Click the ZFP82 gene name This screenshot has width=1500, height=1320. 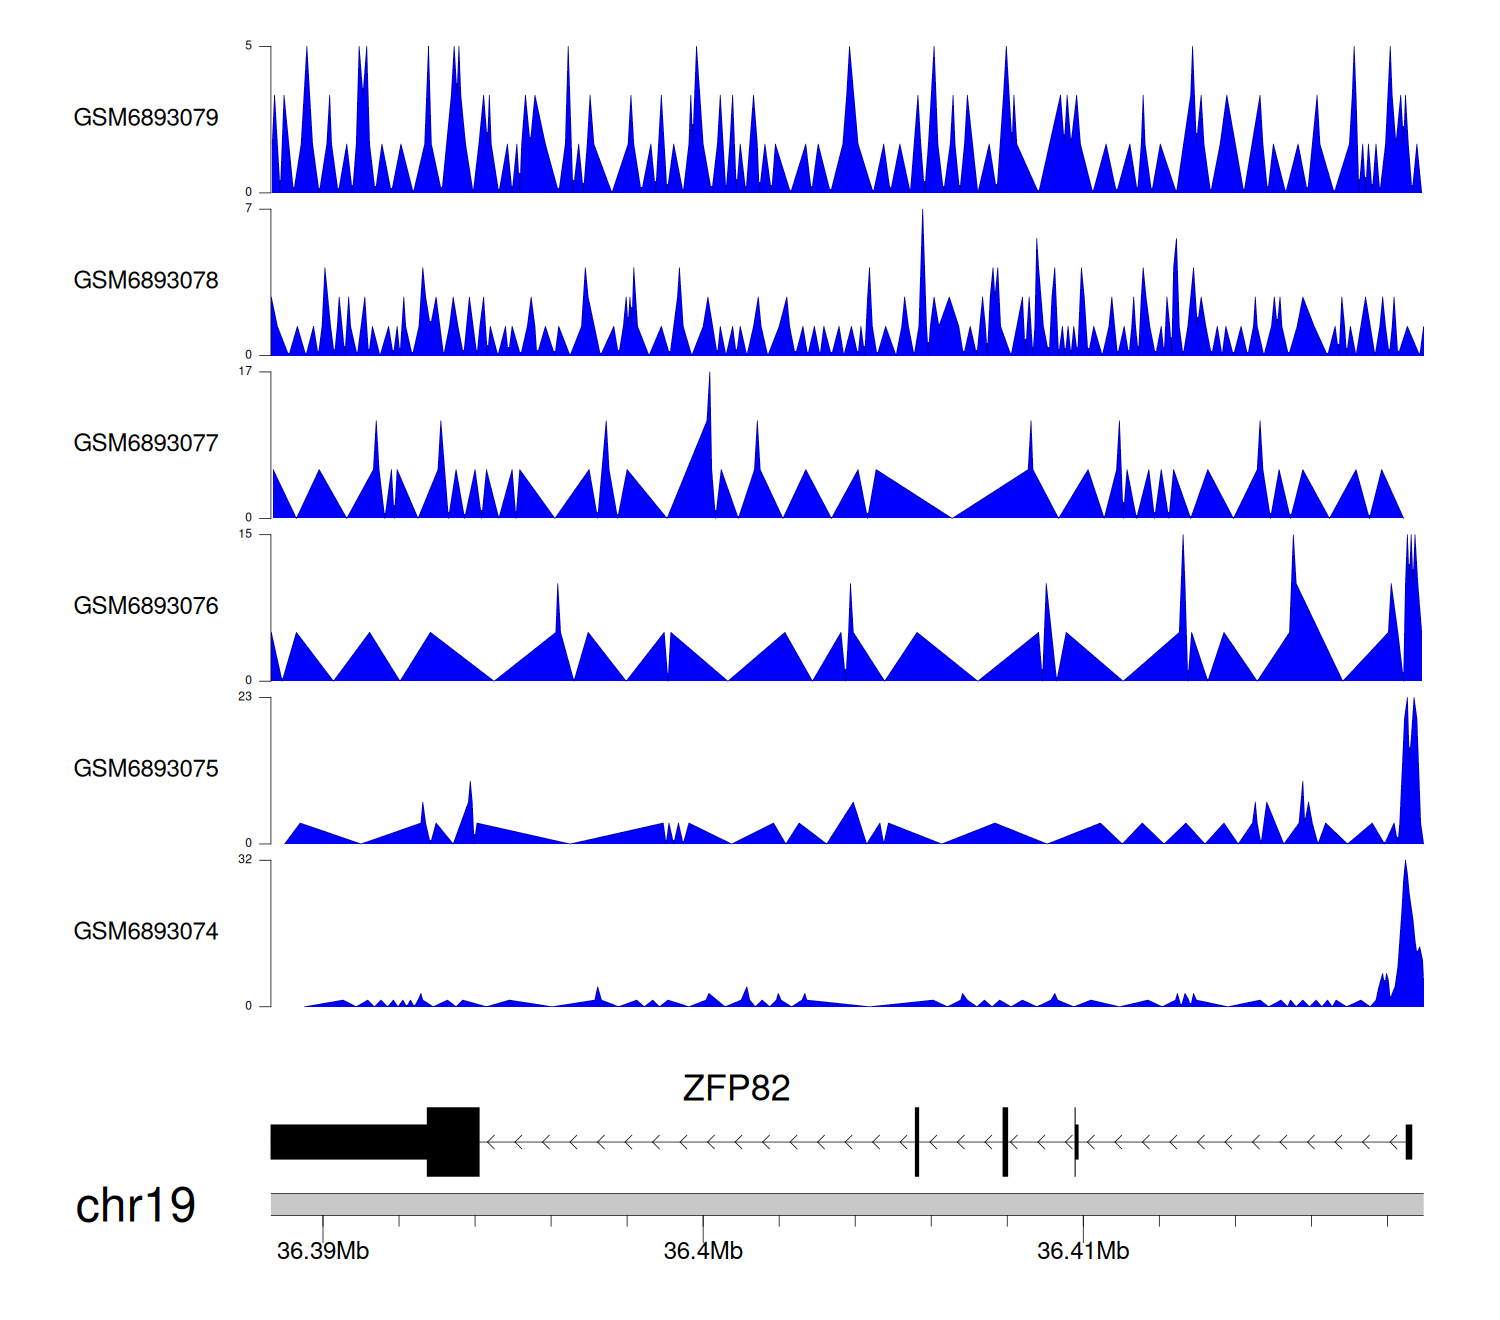click(x=736, y=1088)
